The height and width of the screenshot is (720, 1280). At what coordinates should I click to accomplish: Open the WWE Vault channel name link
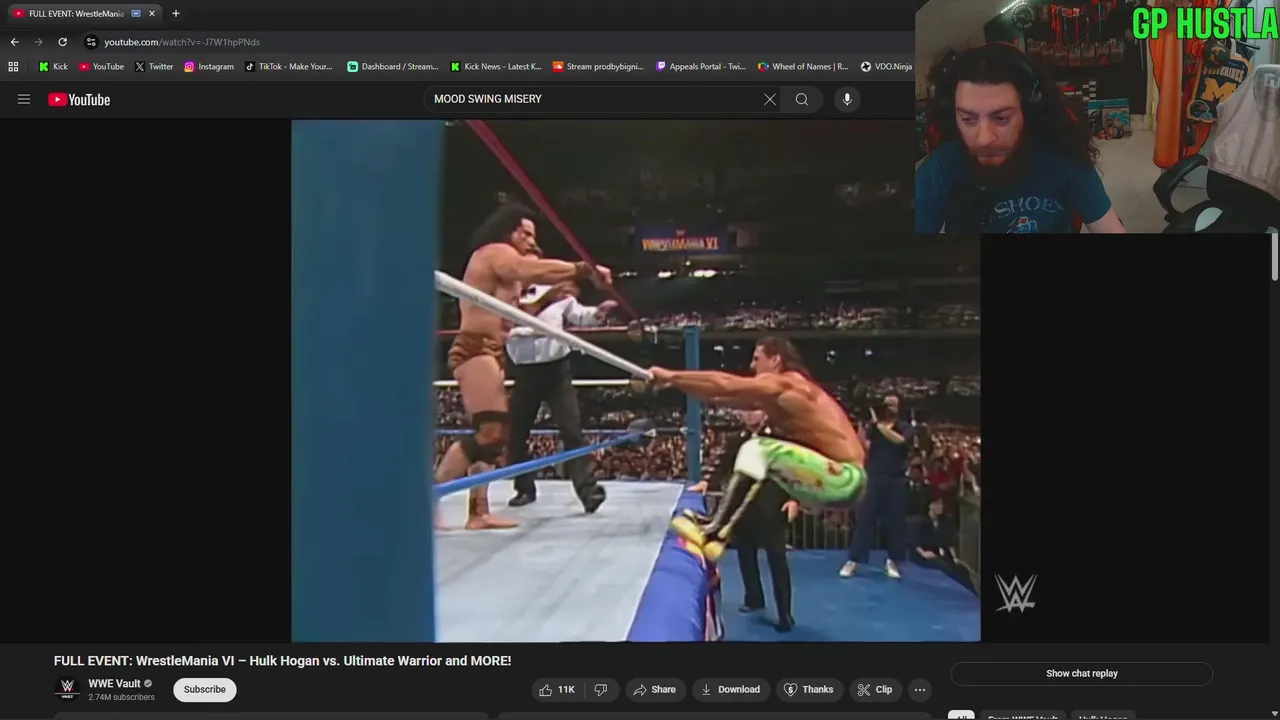pyautogui.click(x=114, y=684)
